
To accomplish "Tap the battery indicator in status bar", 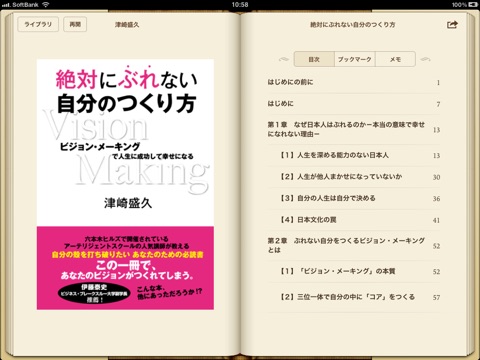I will coord(473,5).
